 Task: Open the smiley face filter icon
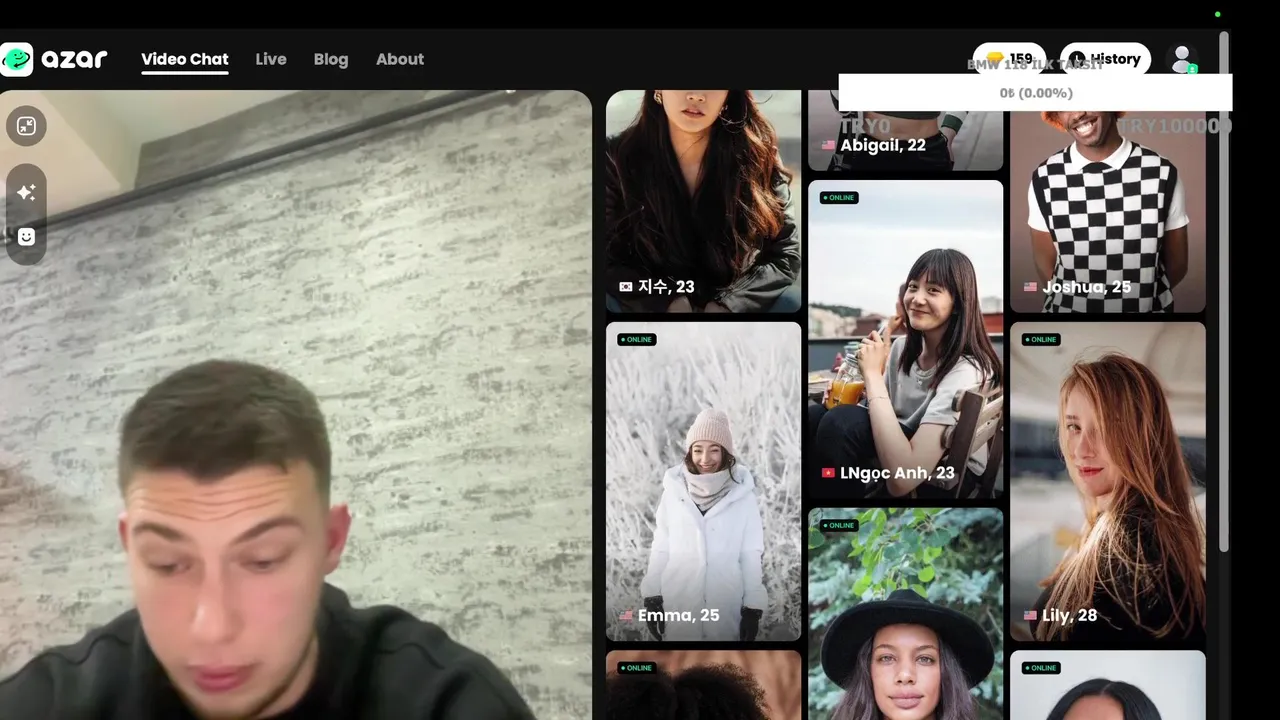coord(26,237)
